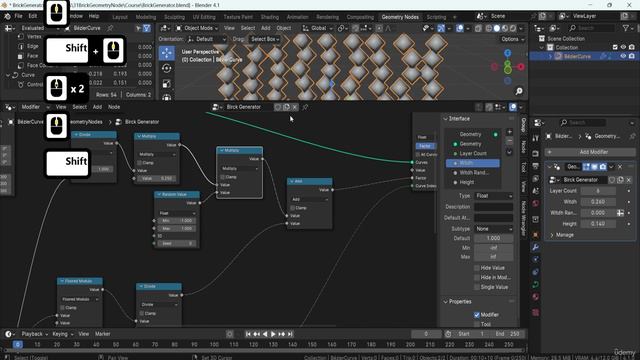Select the Layer Count interface item
The image size is (640, 360).
coord(473,153)
